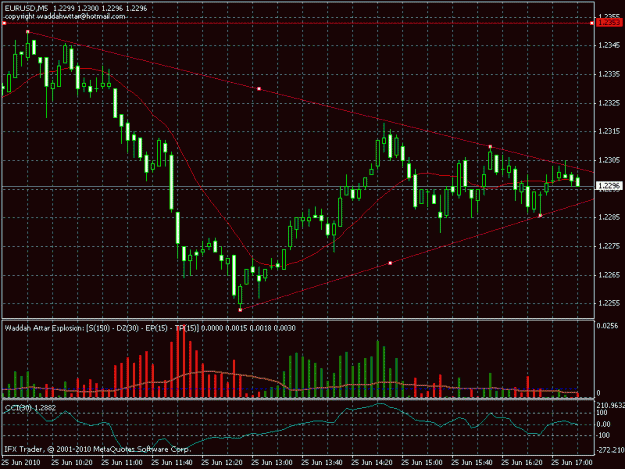Grab the upper trendline's starting anchor point
Image resolution: width=625 pixels, height=469 pixels.
(28, 31)
